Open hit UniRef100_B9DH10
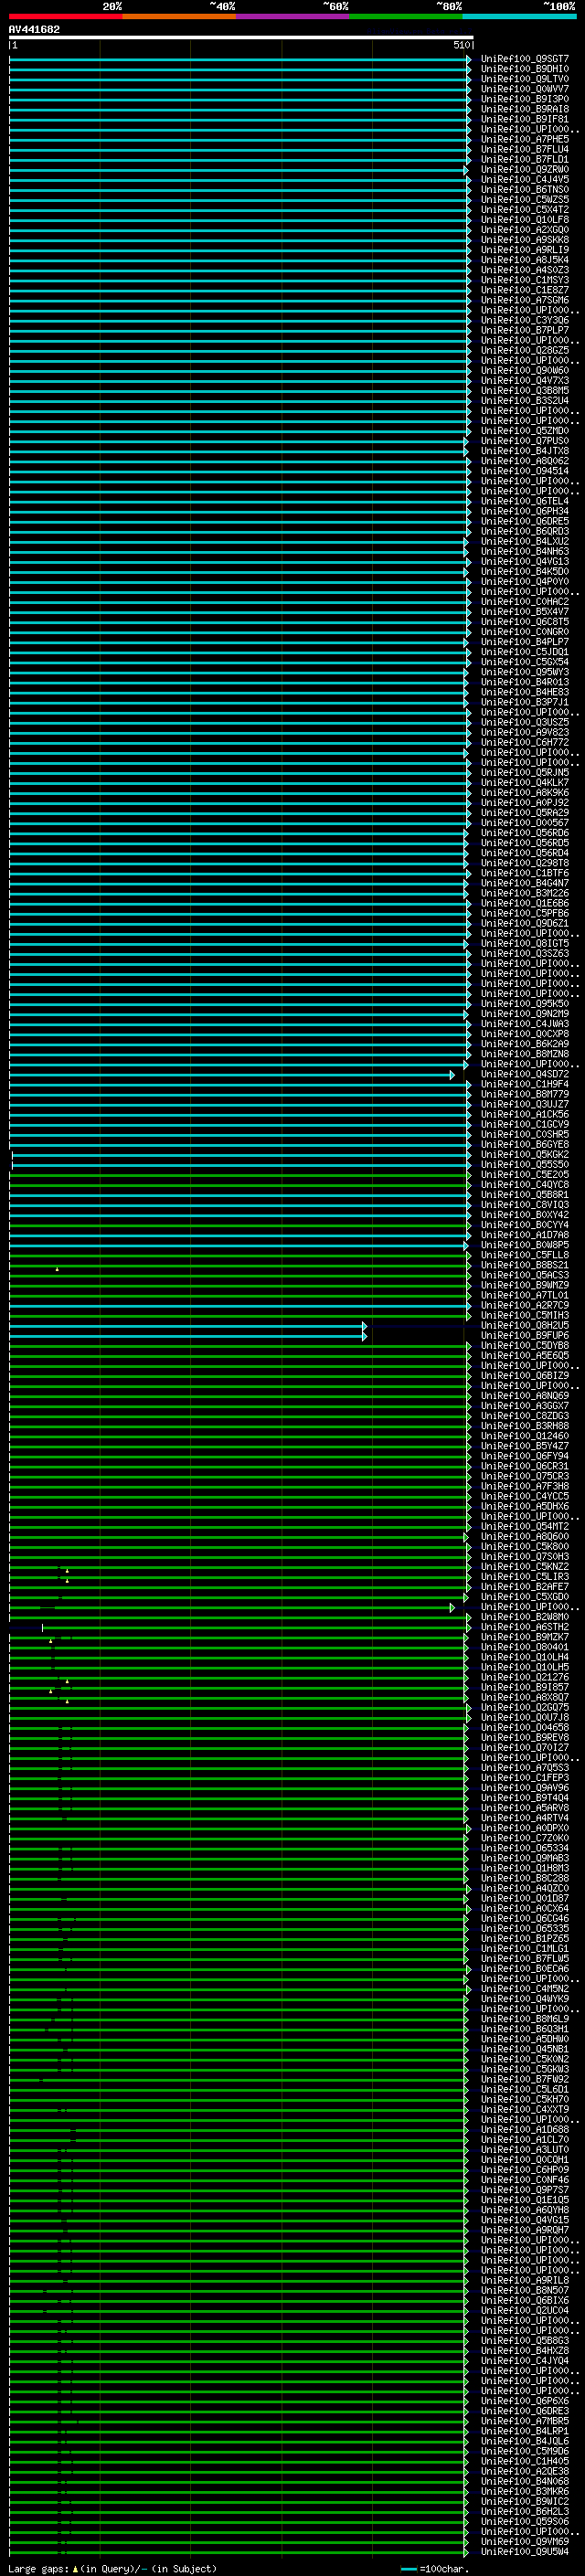The height and width of the screenshot is (2576, 585). (x=525, y=69)
